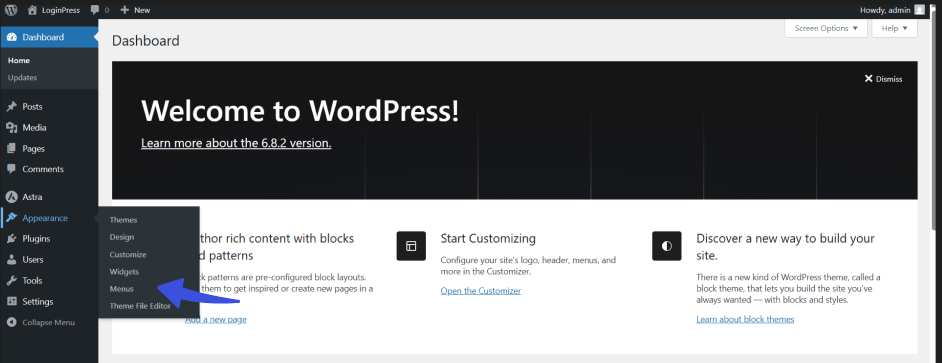Click the Tools wrench icon

11,281
